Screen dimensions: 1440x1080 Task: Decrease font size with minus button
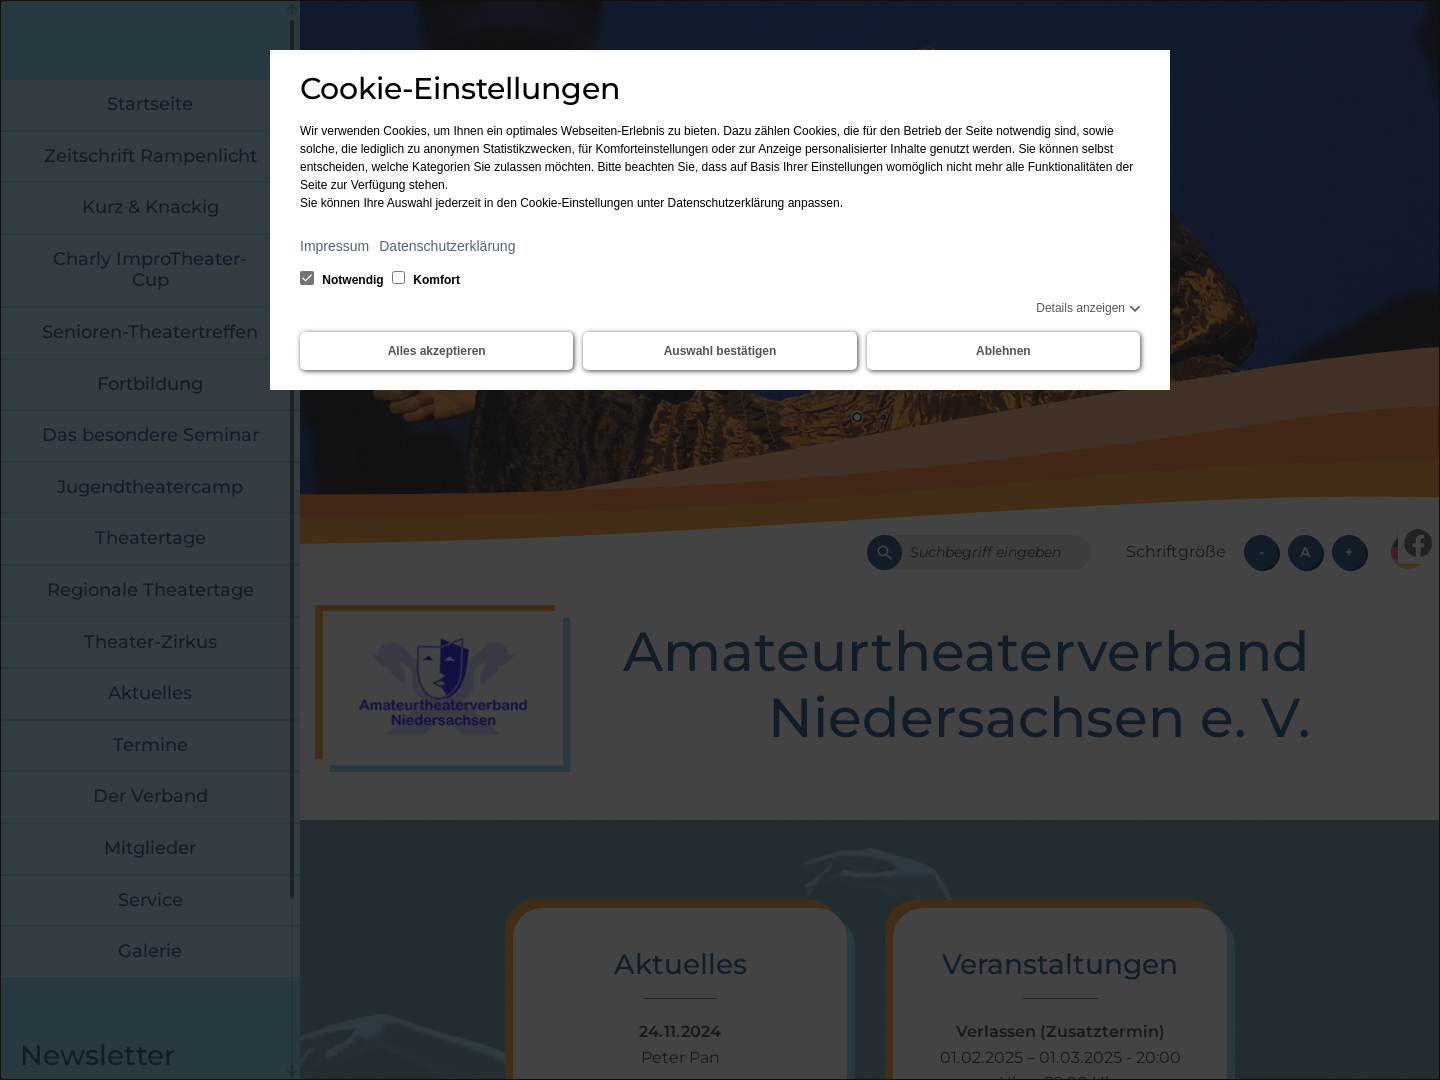[x=1261, y=552]
